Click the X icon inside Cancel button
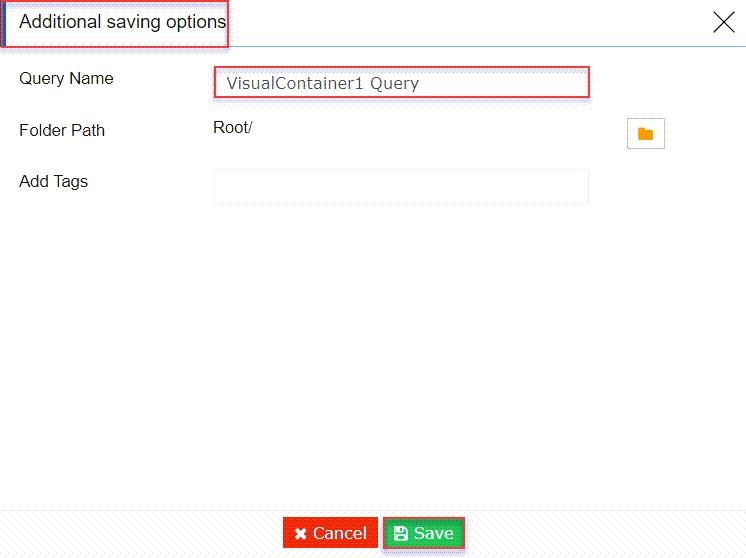 (x=300, y=534)
